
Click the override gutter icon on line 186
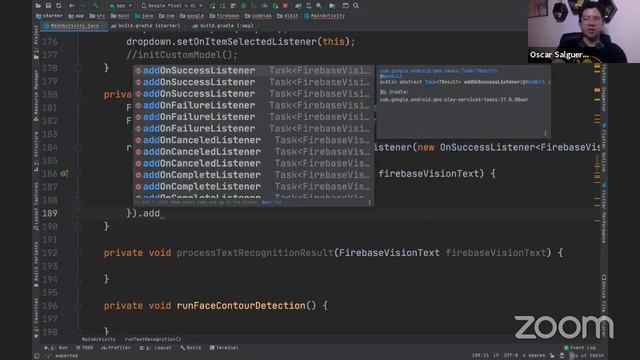click(64, 174)
